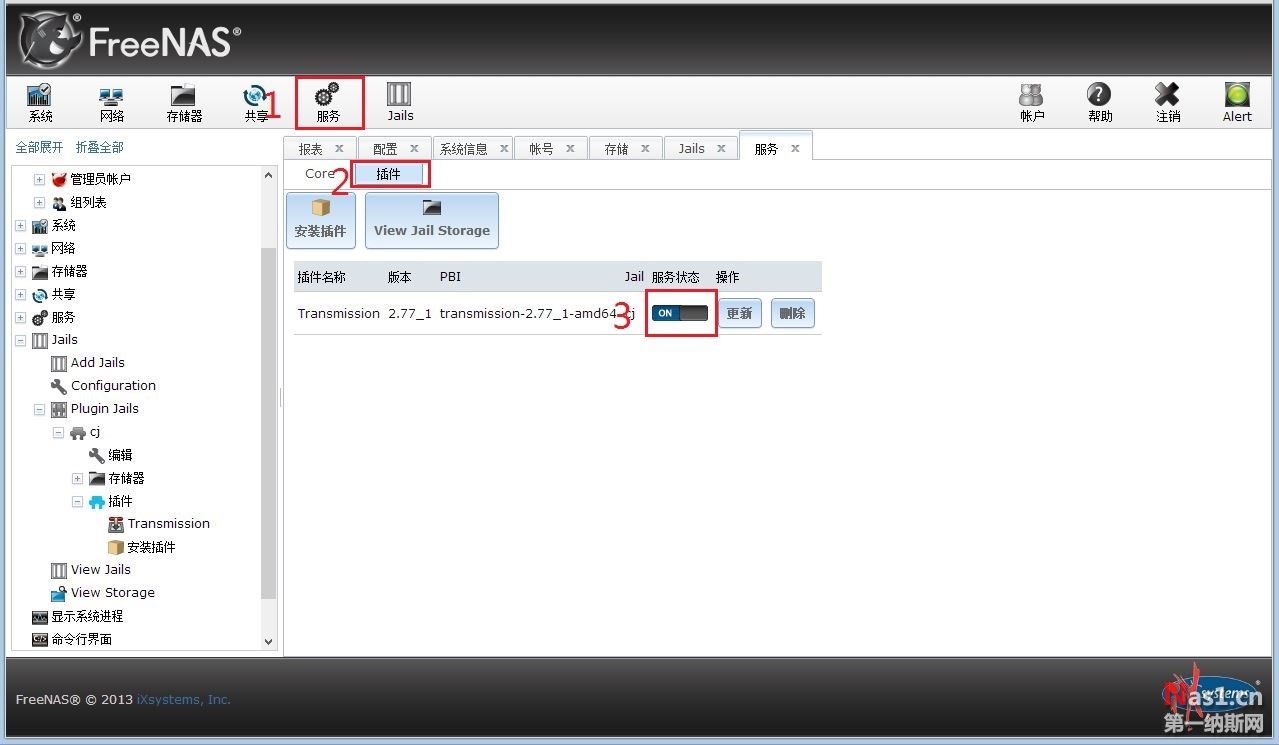This screenshot has width=1279, height=745.
Task: Switch to the 系统信息 tab
Action: (464, 149)
